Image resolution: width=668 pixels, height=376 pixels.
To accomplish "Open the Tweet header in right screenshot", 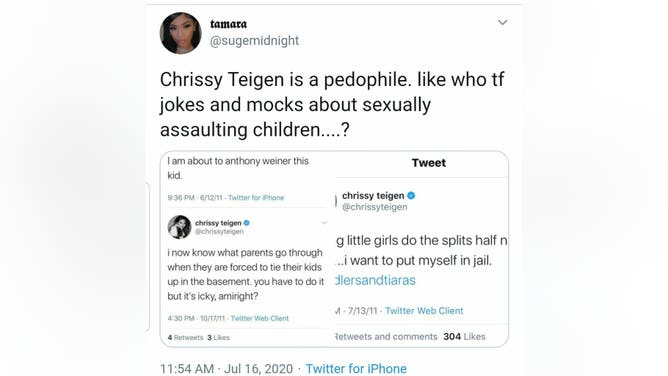I will (x=429, y=163).
